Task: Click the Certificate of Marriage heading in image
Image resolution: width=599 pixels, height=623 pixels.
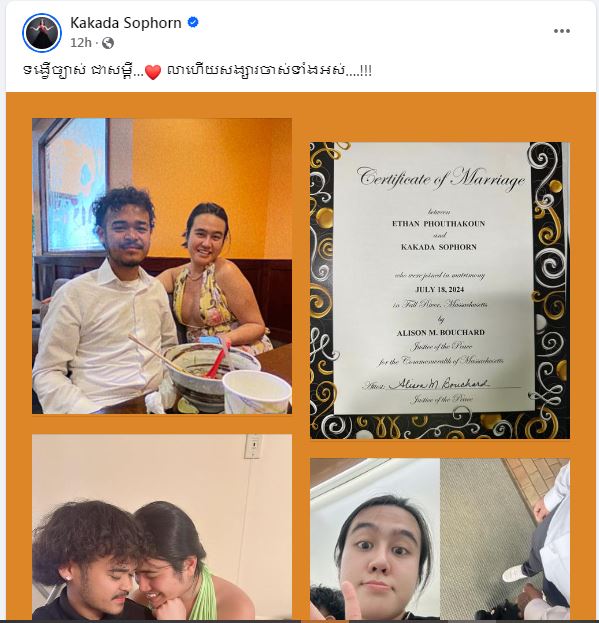Action: coord(441,178)
